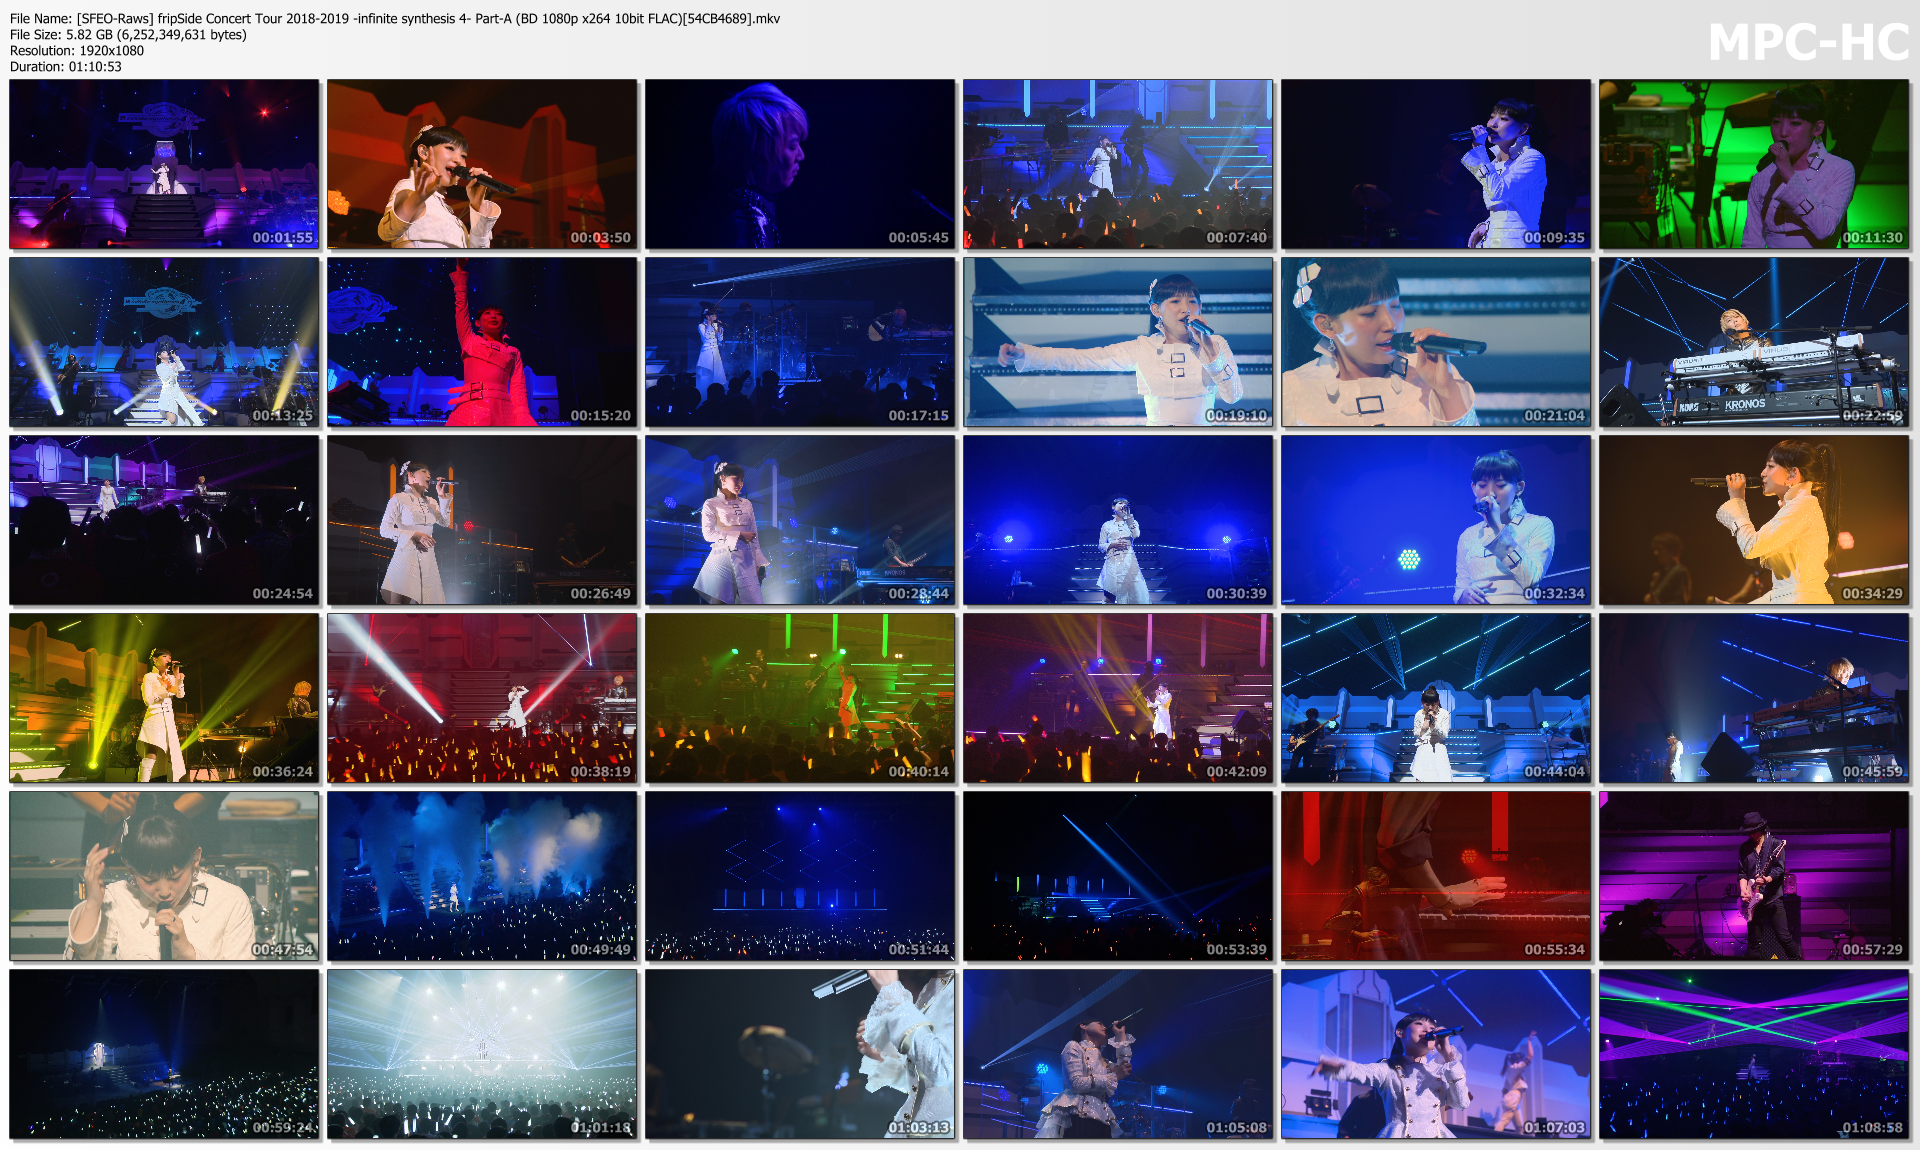Select the thumbnail at 00:30:39
The width and height of the screenshot is (1920, 1150).
point(1117,520)
